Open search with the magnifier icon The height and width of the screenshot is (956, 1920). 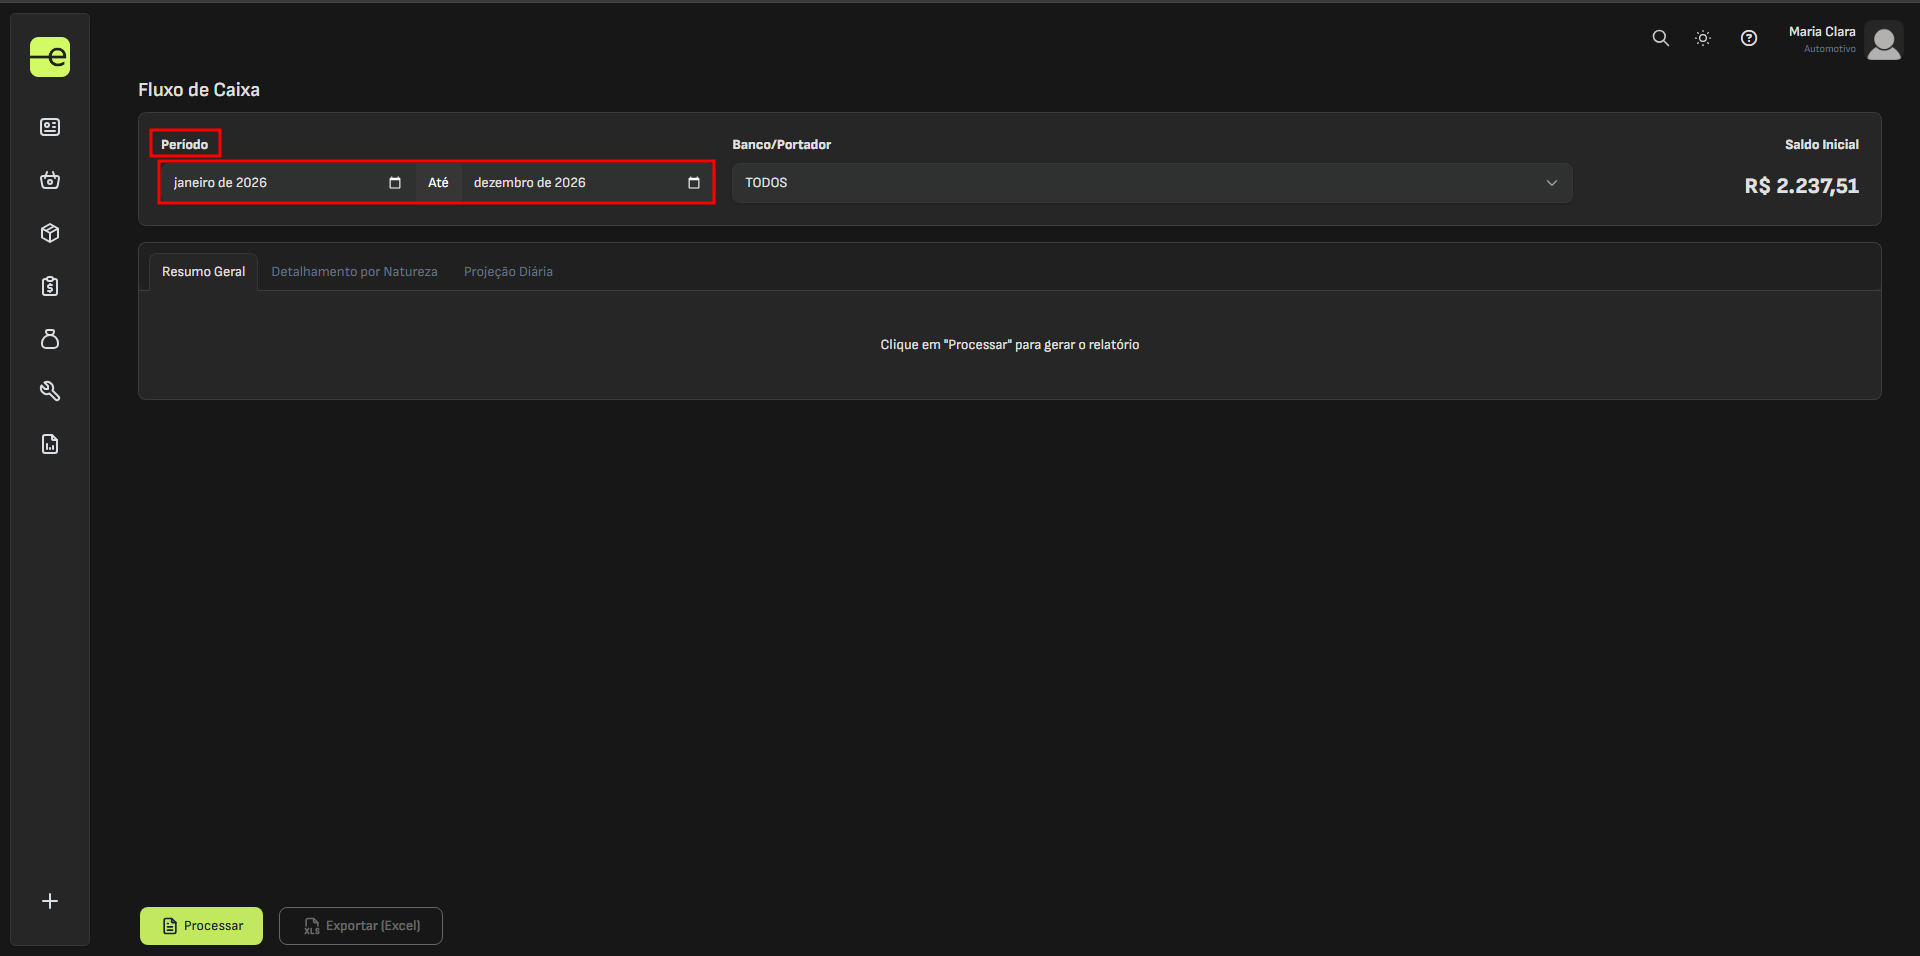1660,38
